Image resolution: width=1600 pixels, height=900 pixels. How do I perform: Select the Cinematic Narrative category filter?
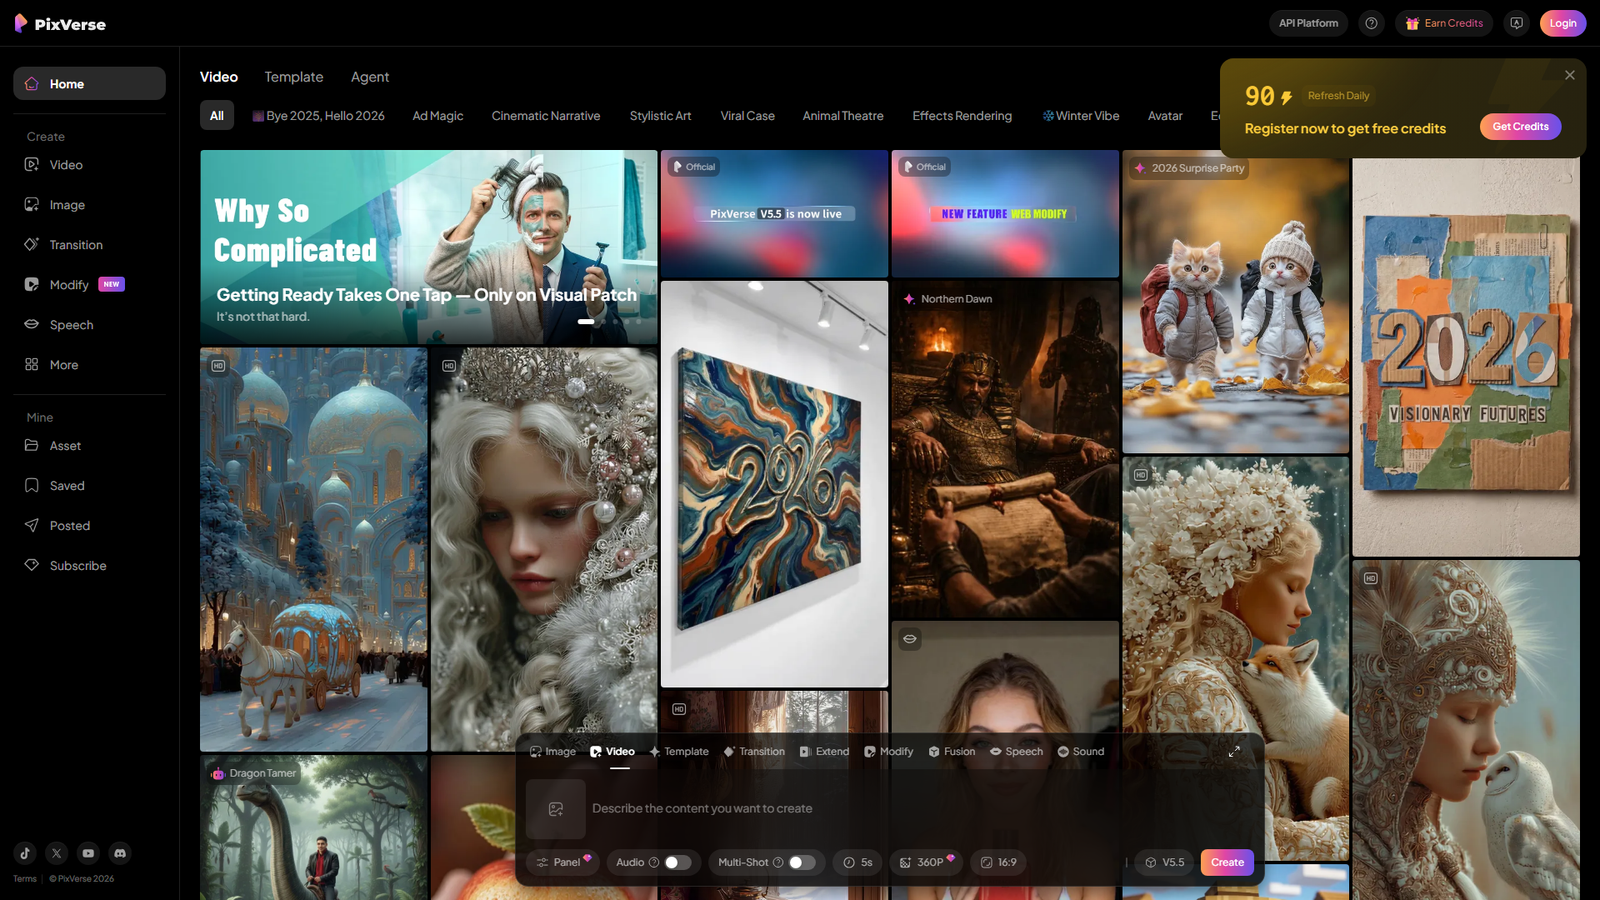click(546, 116)
